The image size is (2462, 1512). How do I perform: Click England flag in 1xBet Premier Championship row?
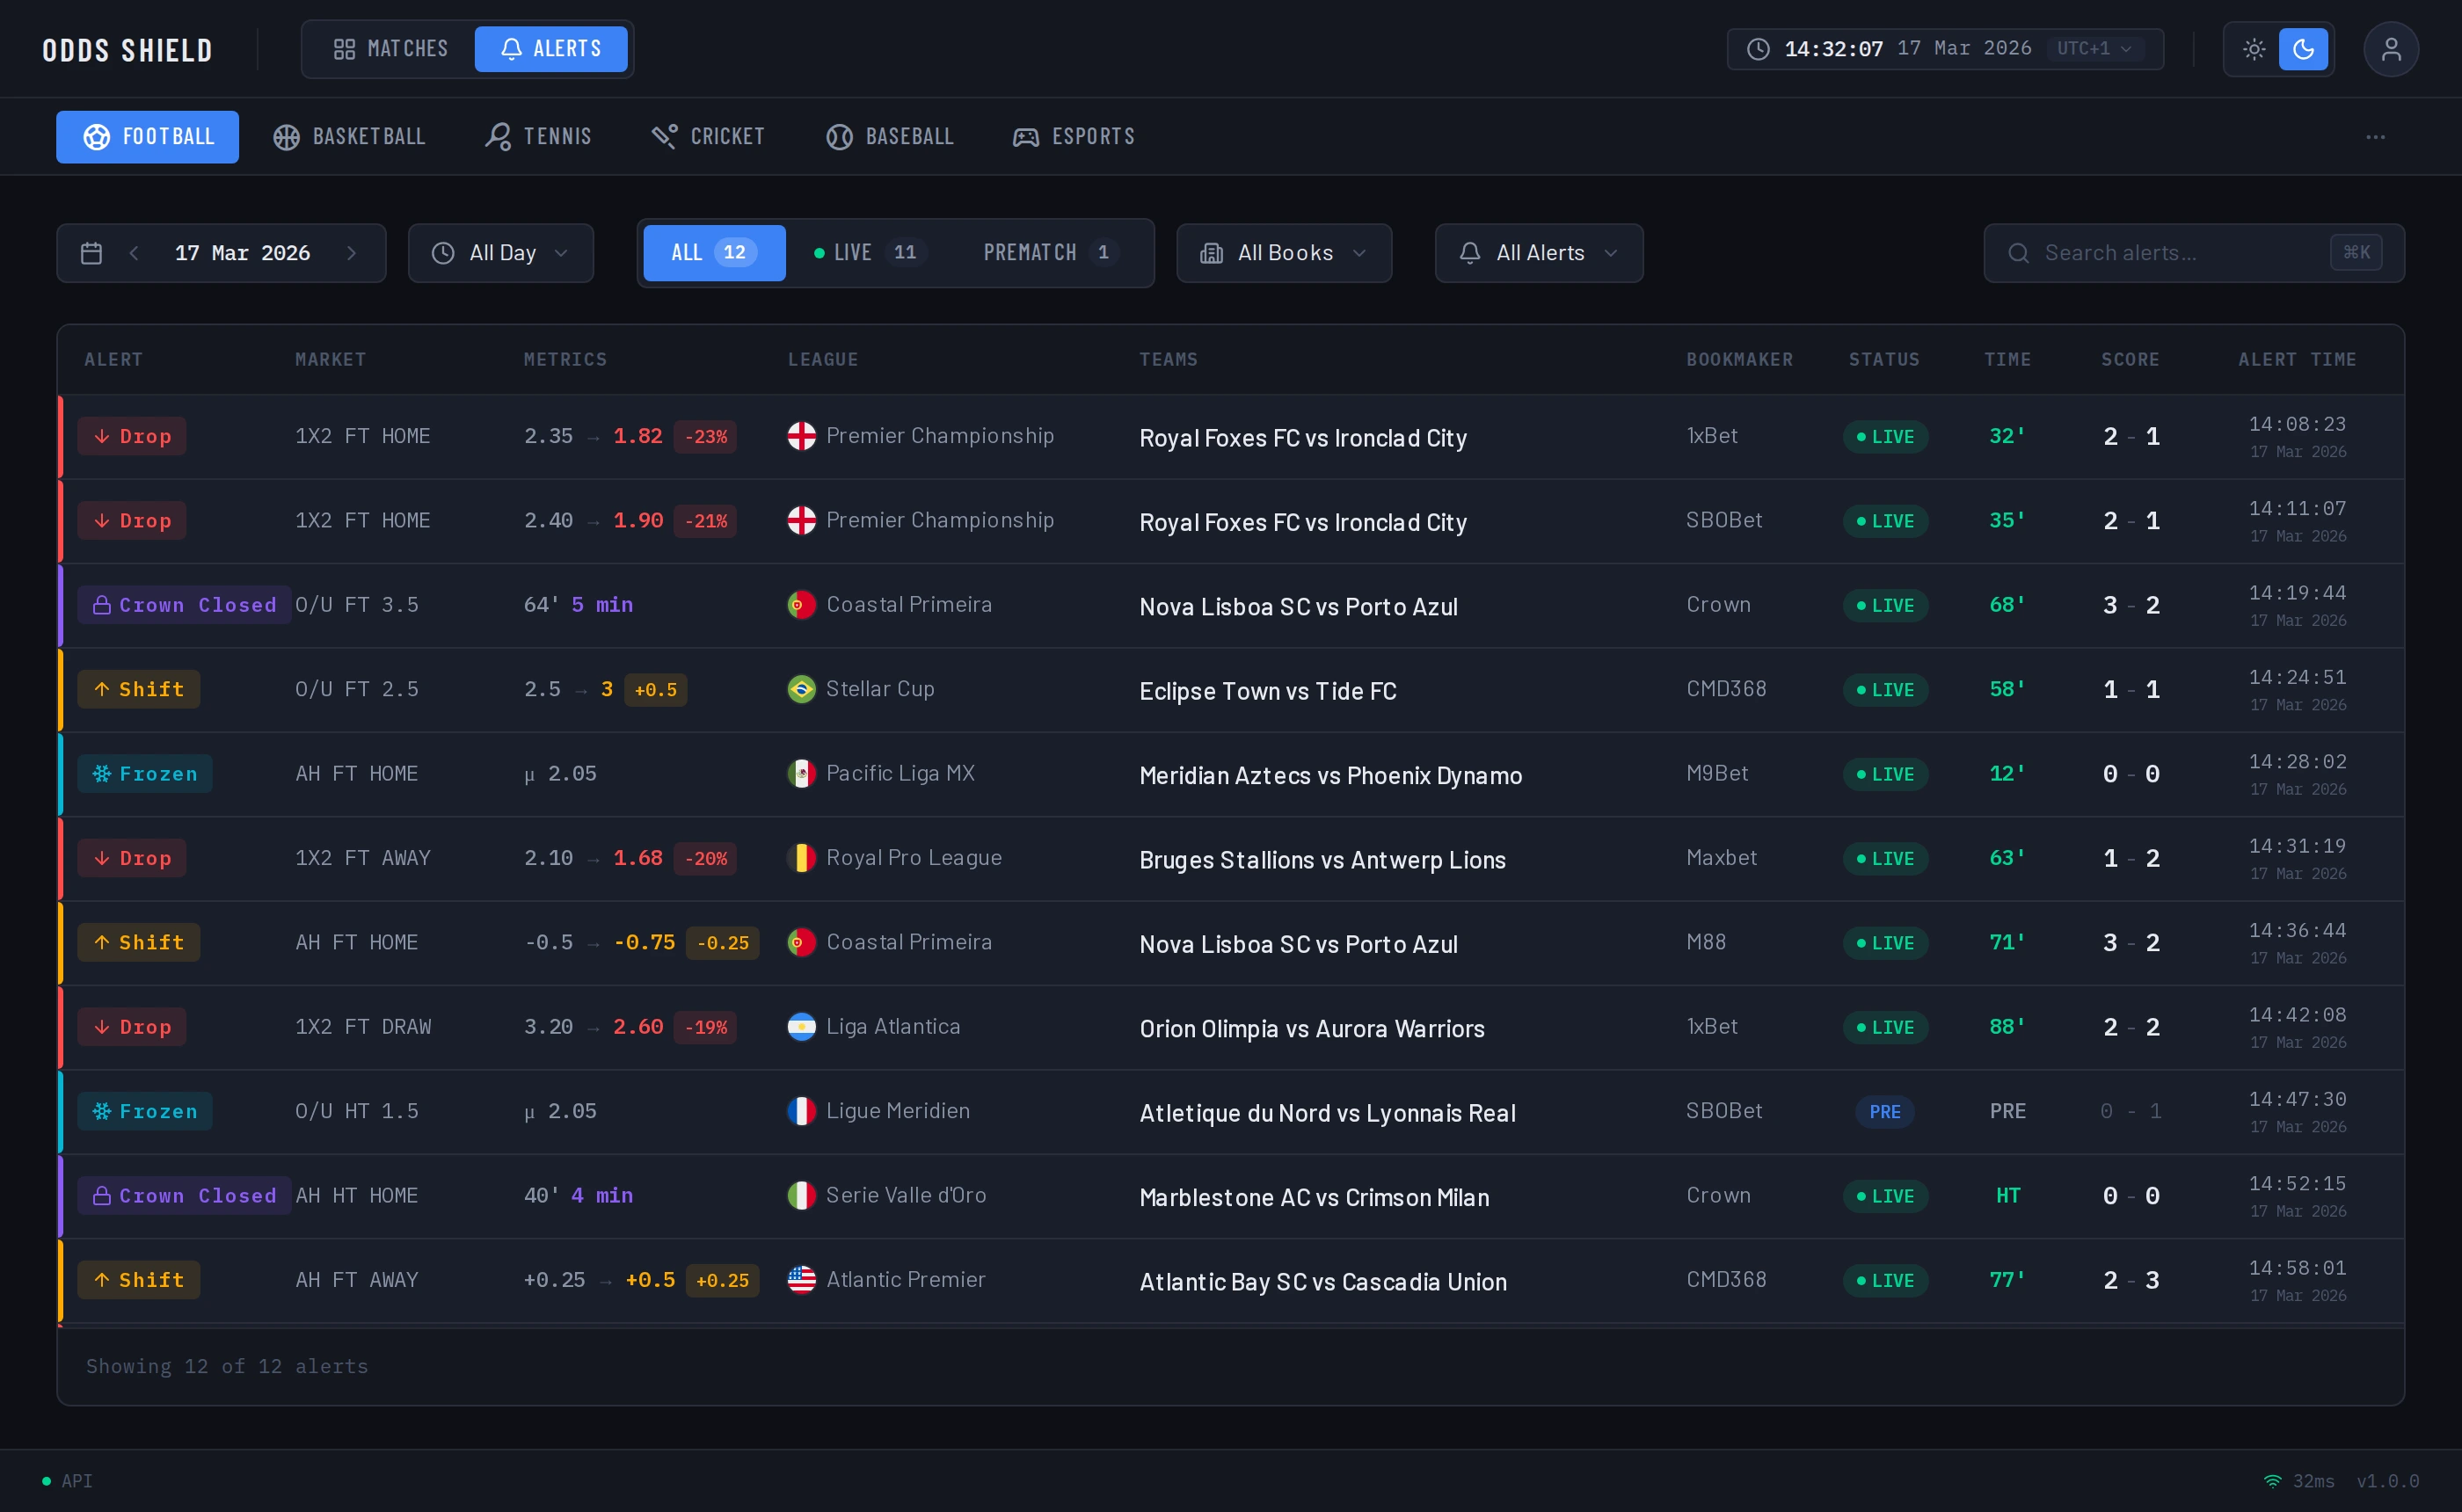coord(802,436)
